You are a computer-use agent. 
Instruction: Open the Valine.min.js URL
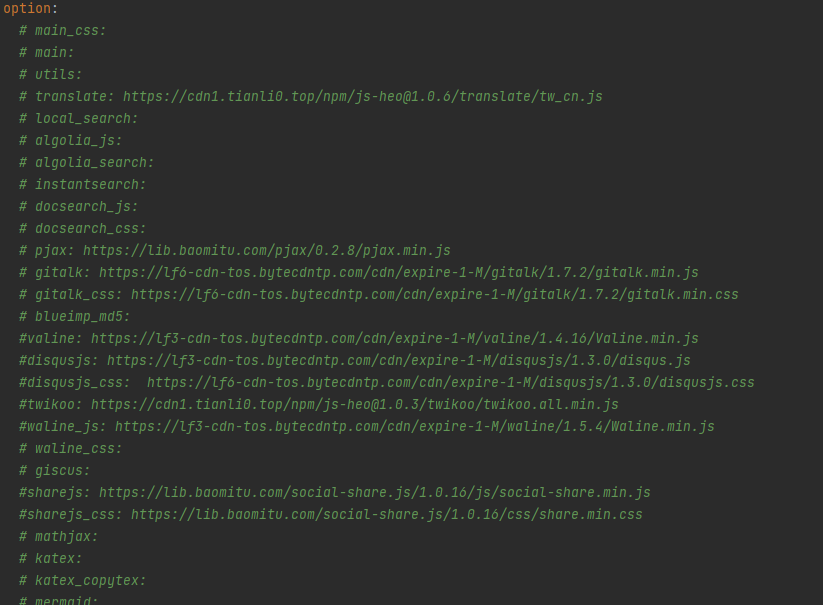point(394,339)
